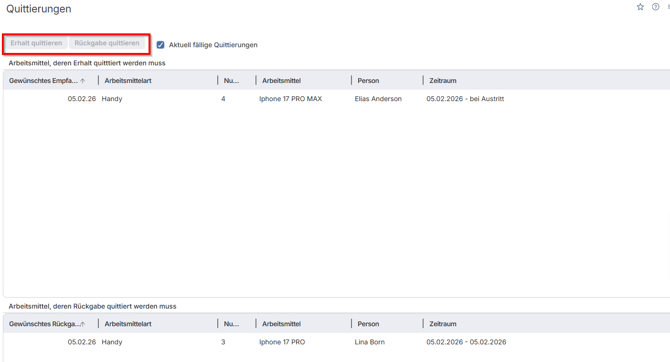Click Handy in Lina Born row
This screenshot has height=362, width=670.
(x=112, y=342)
